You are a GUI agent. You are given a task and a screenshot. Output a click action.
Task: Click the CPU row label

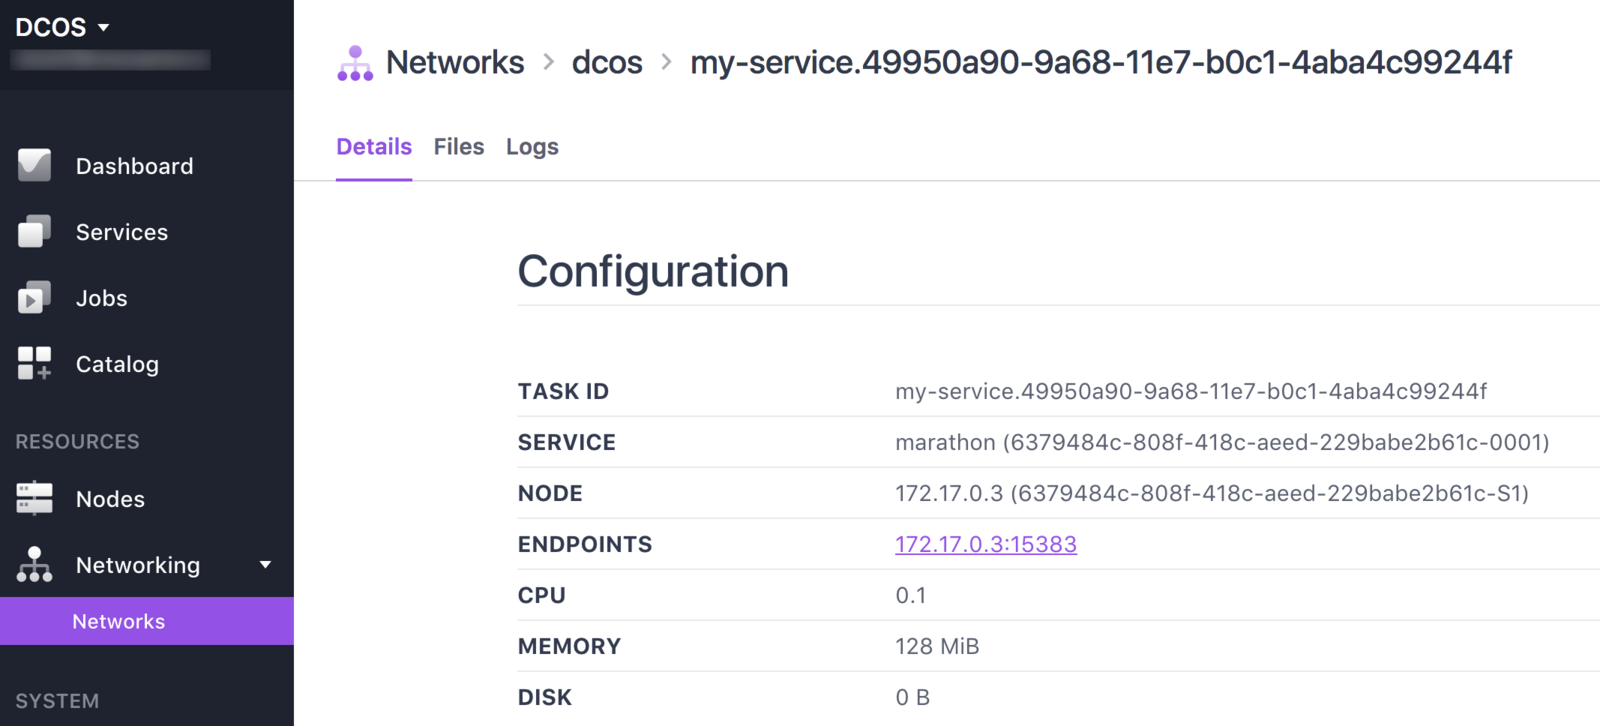coord(542,595)
